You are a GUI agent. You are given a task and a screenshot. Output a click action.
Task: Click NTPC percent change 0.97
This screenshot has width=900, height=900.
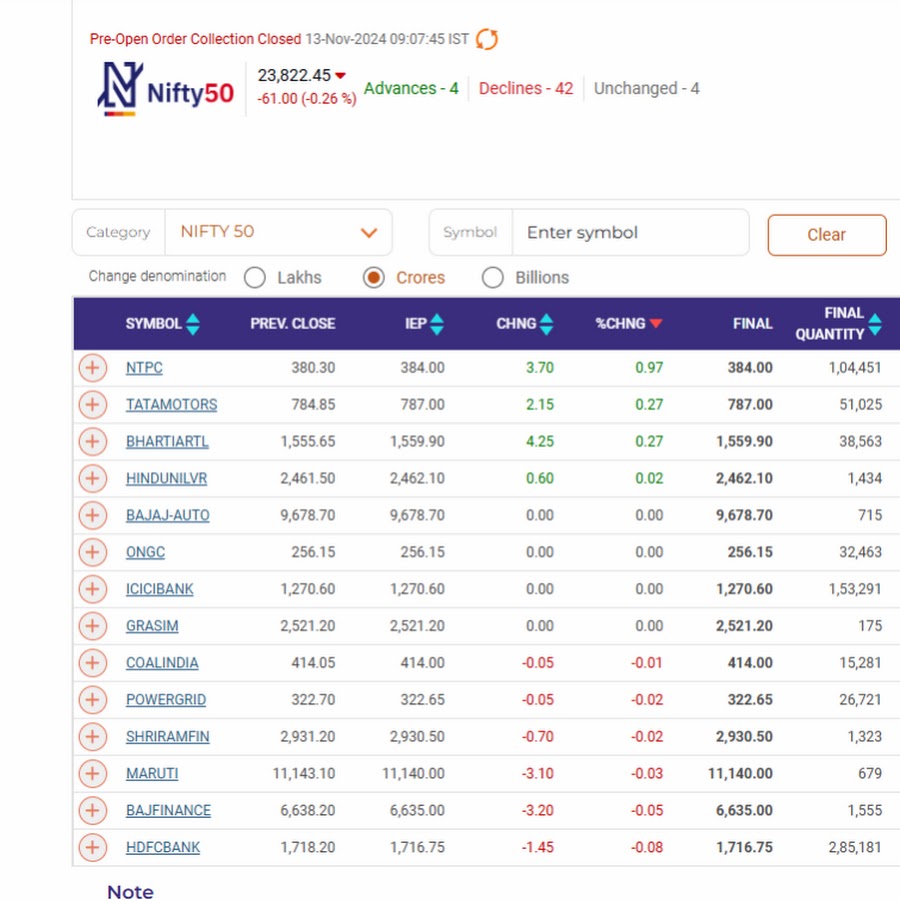[x=649, y=368]
